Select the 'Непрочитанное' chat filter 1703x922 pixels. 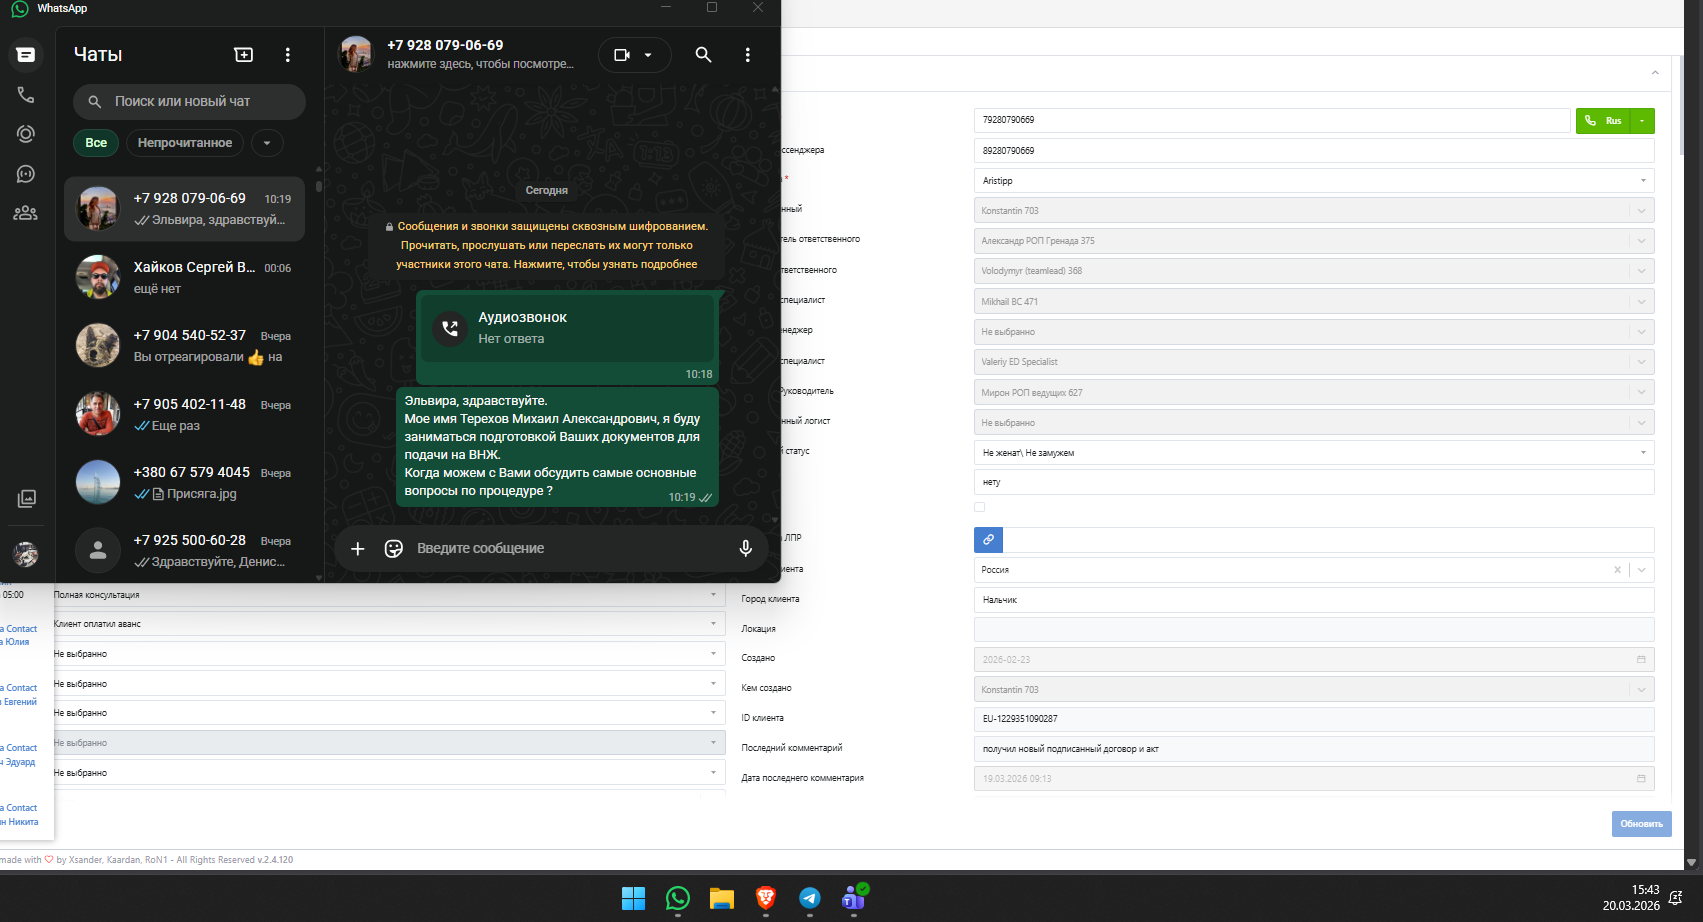[x=185, y=143]
